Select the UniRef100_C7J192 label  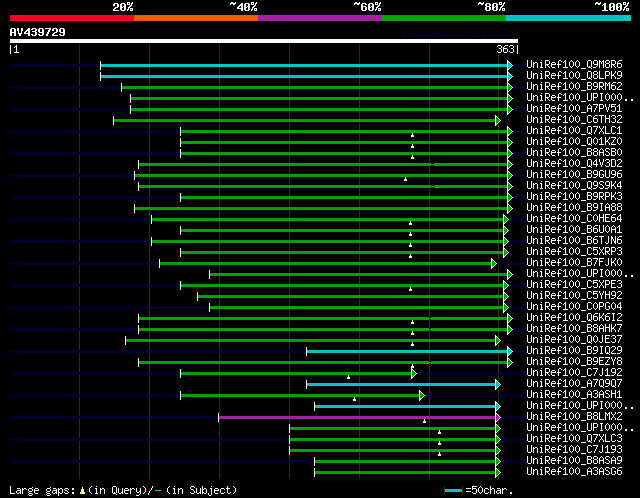pyautogui.click(x=574, y=372)
